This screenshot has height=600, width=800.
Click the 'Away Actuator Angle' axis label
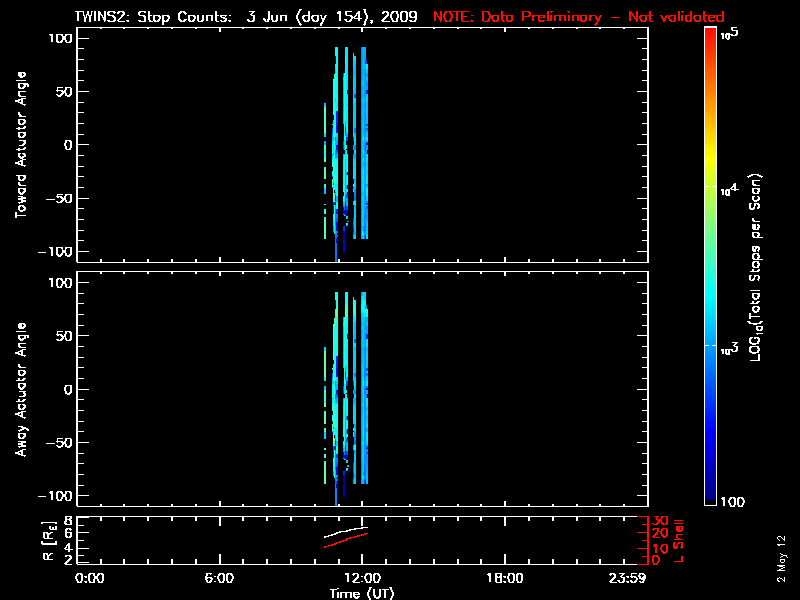20,390
